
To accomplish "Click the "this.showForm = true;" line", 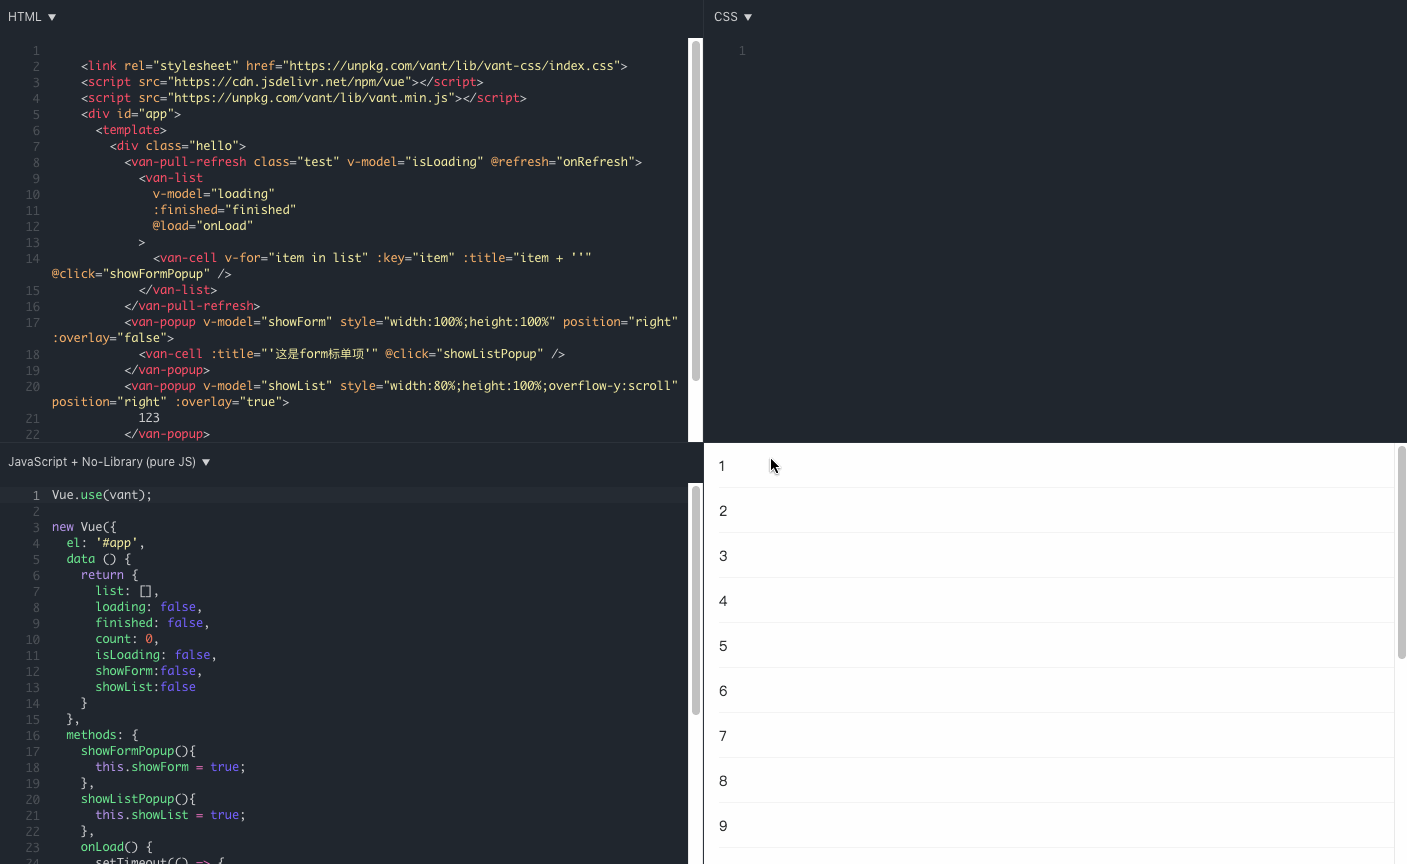I will (x=170, y=767).
